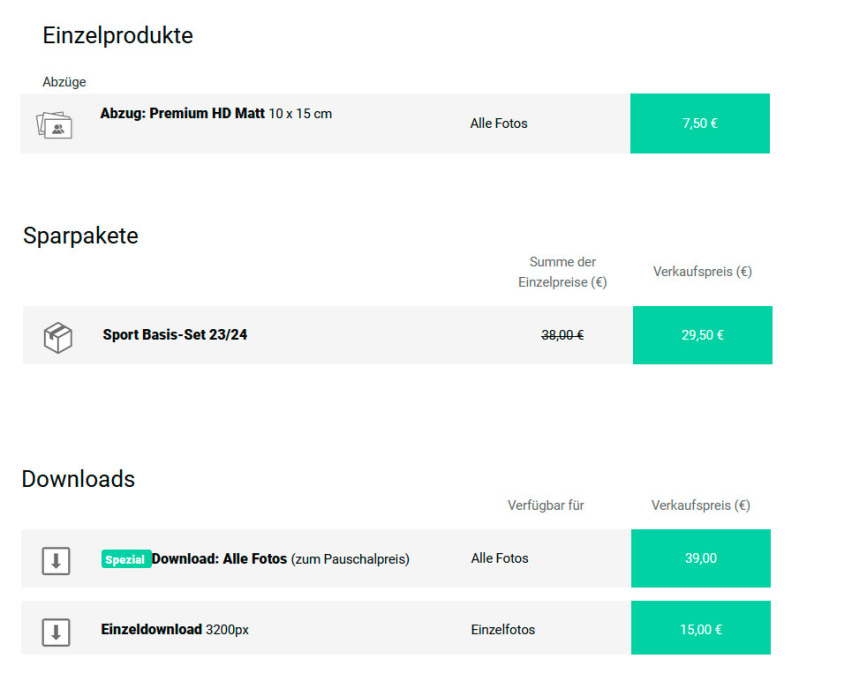The width and height of the screenshot is (852, 696).
Task: Click the Abzüge category label
Action: 64,82
